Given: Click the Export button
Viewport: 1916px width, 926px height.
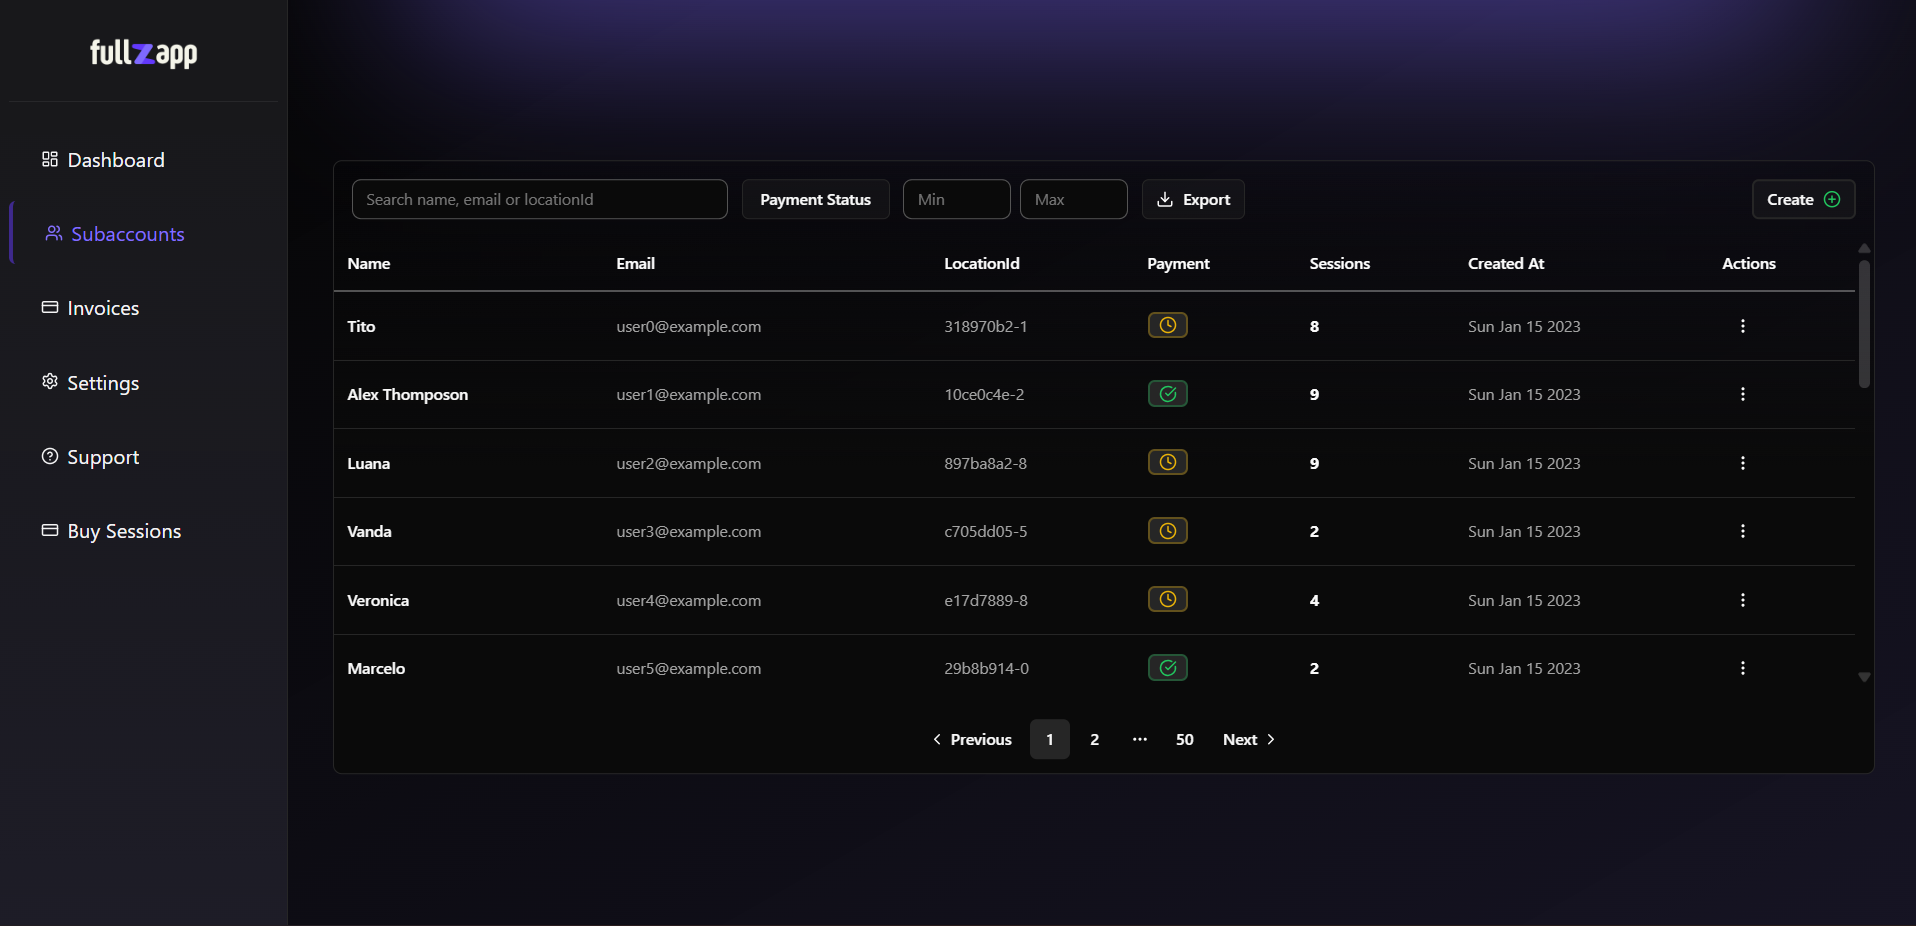Looking at the screenshot, I should click(1193, 200).
